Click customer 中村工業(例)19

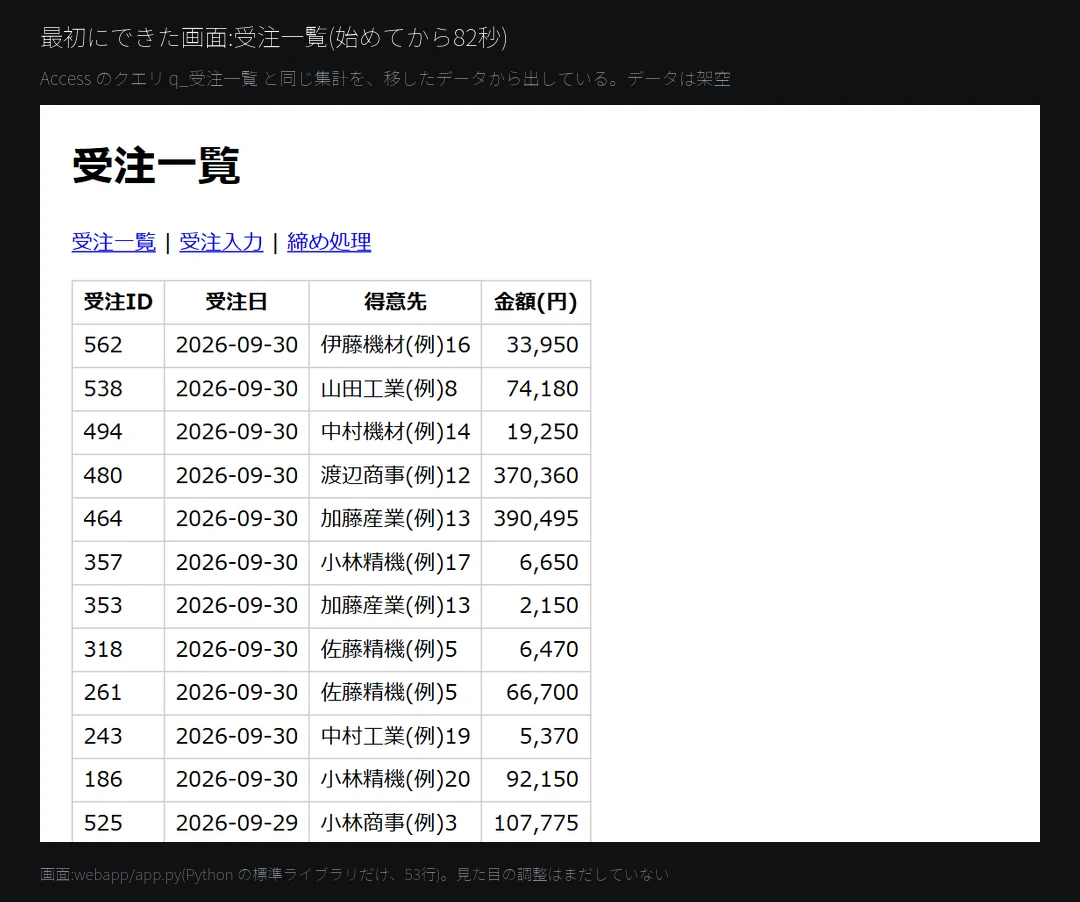point(395,735)
